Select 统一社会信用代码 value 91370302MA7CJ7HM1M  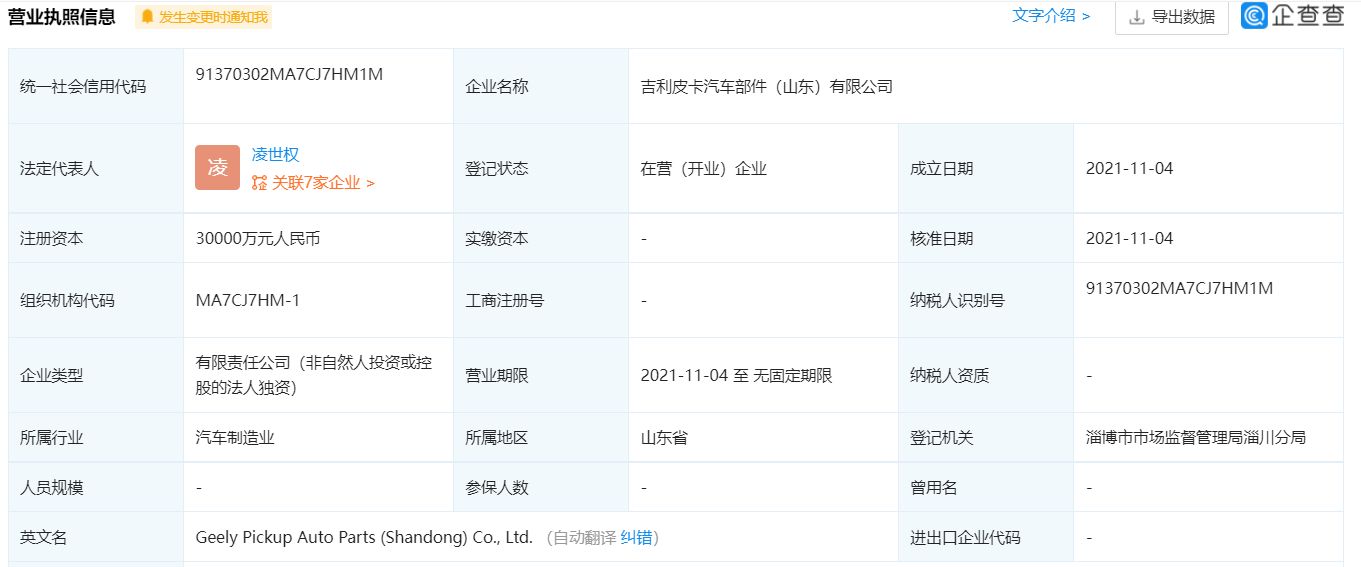coord(290,74)
